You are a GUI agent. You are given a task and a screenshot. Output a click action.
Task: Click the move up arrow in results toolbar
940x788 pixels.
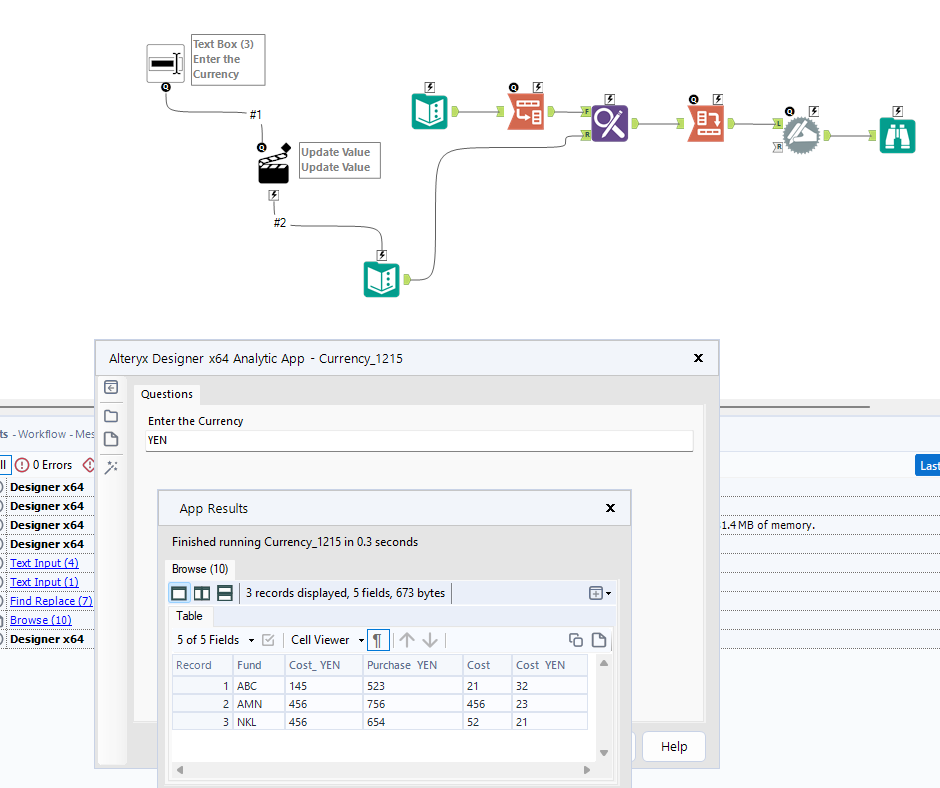click(x=407, y=640)
